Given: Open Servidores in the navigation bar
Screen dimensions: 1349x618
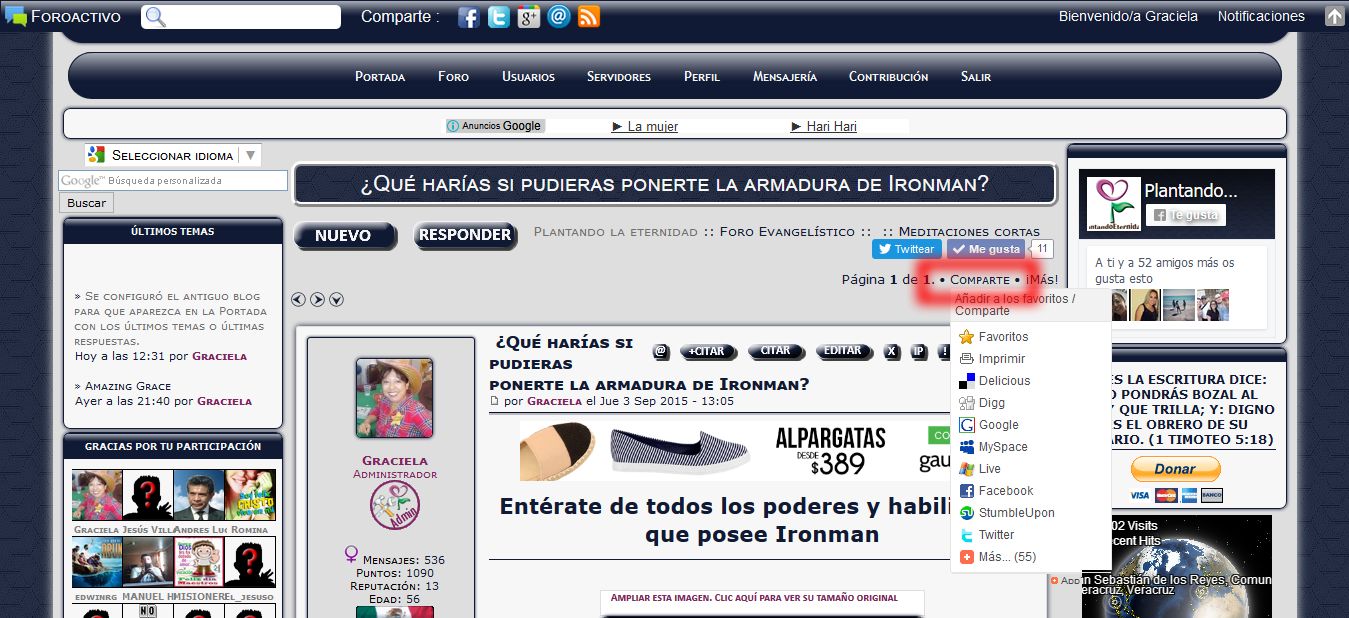Looking at the screenshot, I should [619, 77].
